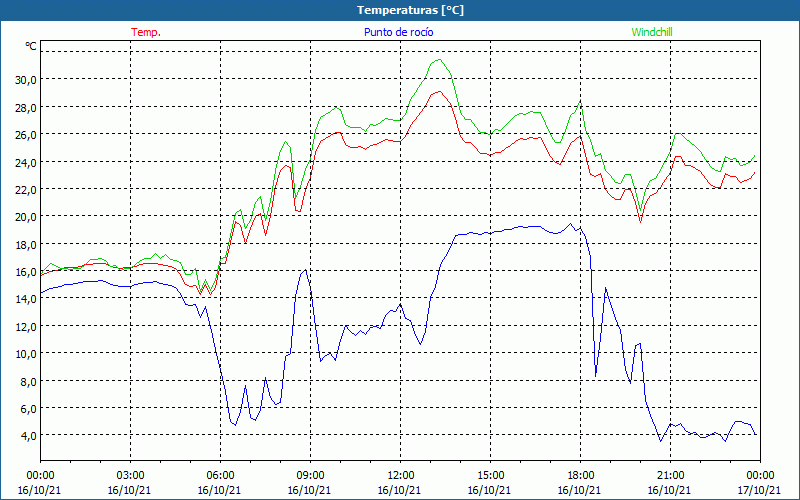
Task: Click the 12:00 time axis label
Action: (x=400, y=476)
